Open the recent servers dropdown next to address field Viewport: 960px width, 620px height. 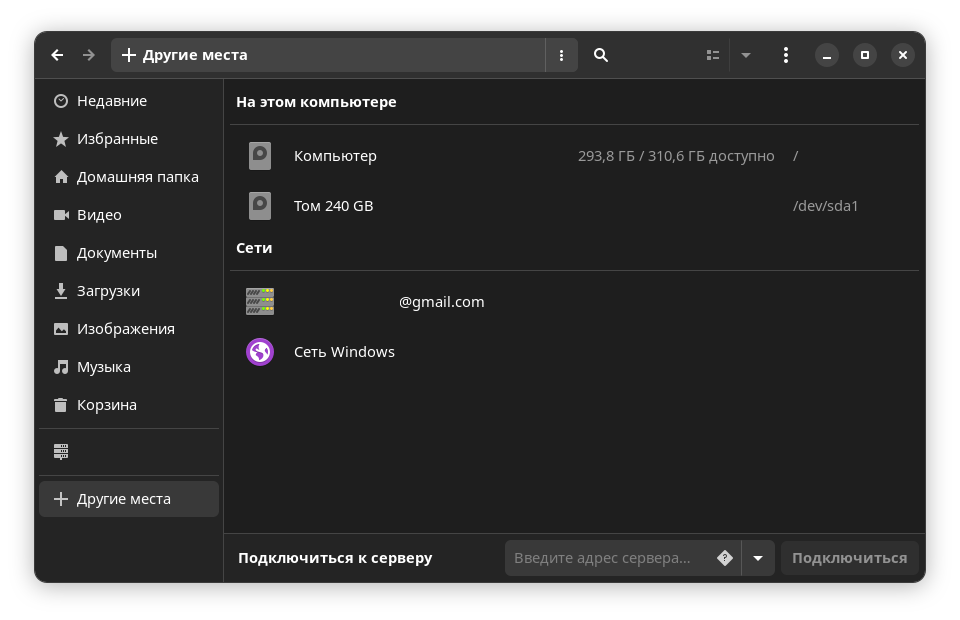click(x=757, y=558)
